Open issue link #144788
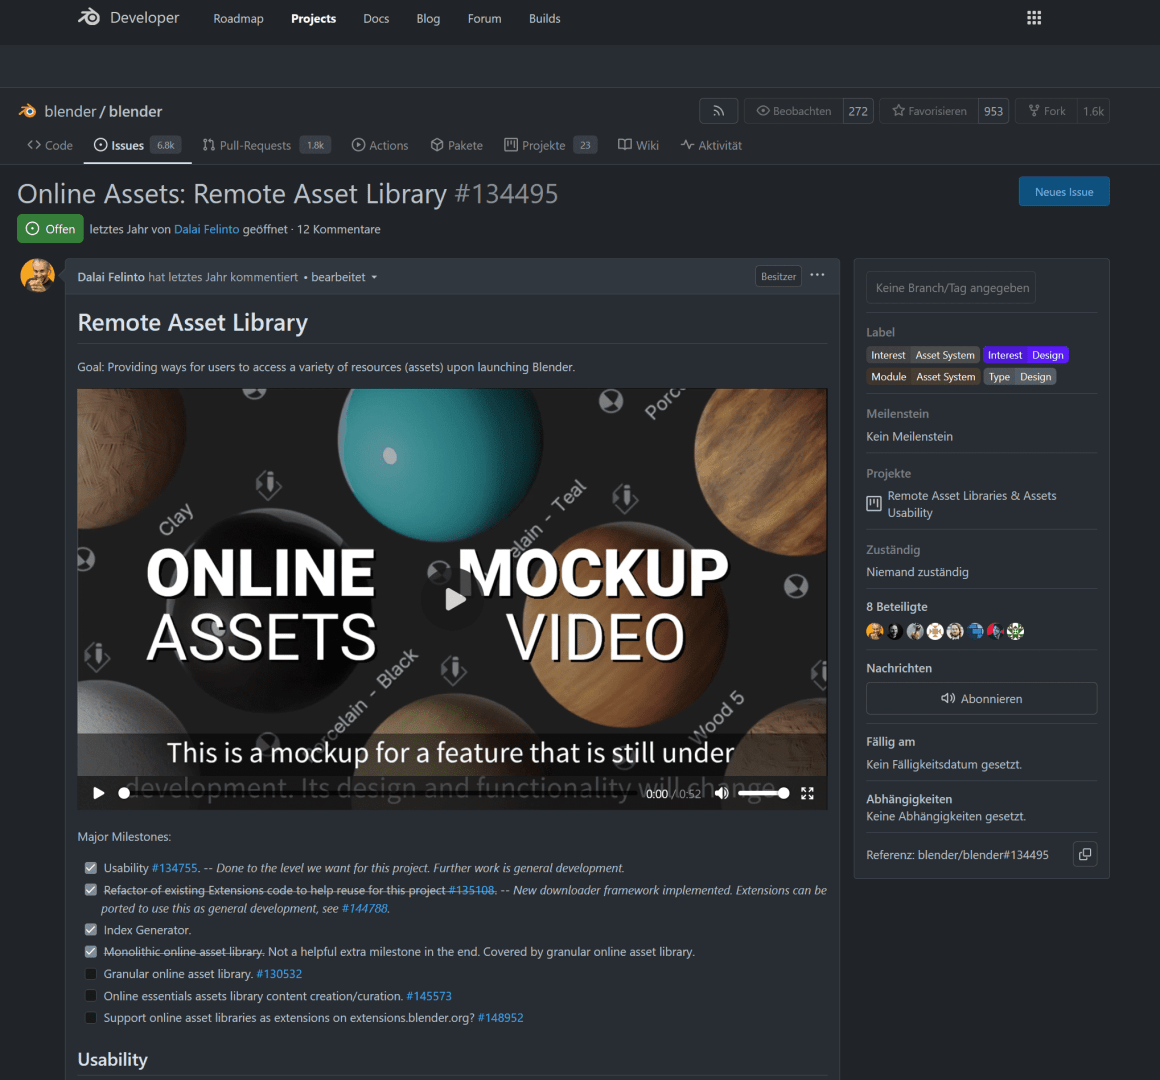The width and height of the screenshot is (1160, 1080). [364, 908]
